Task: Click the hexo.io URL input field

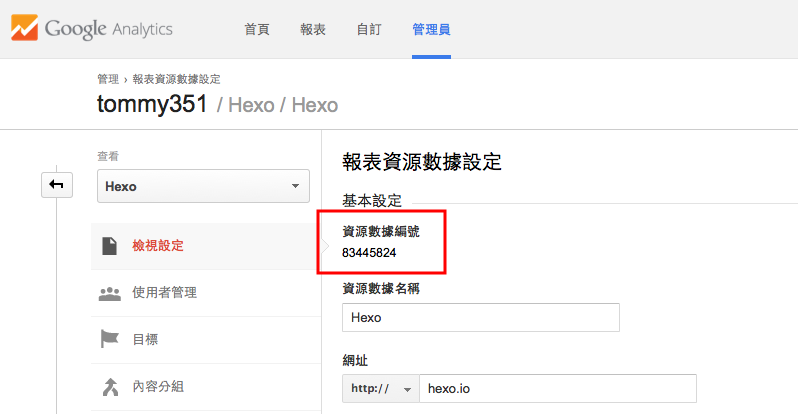Action: point(557,388)
